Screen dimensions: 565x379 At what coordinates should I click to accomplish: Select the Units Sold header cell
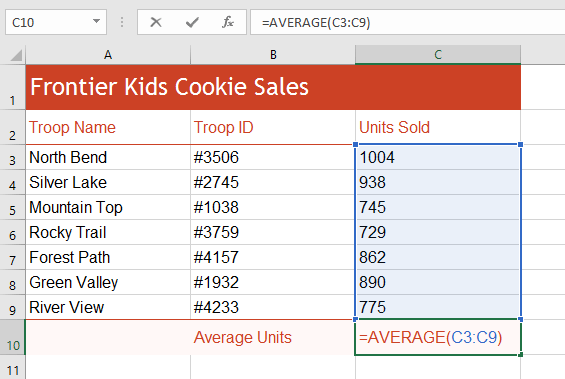[x=438, y=127]
